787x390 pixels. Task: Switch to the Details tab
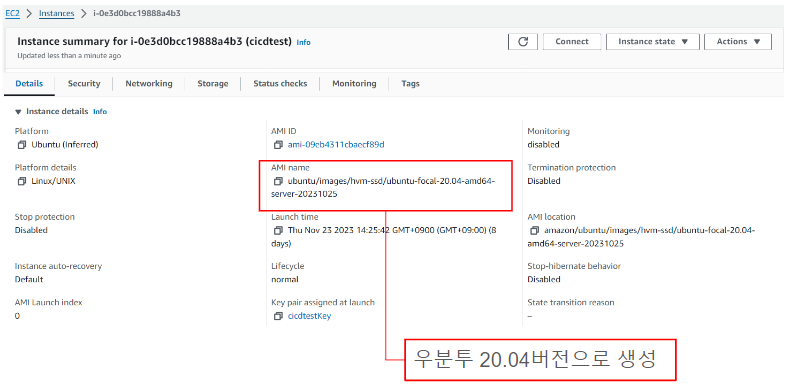coord(29,84)
